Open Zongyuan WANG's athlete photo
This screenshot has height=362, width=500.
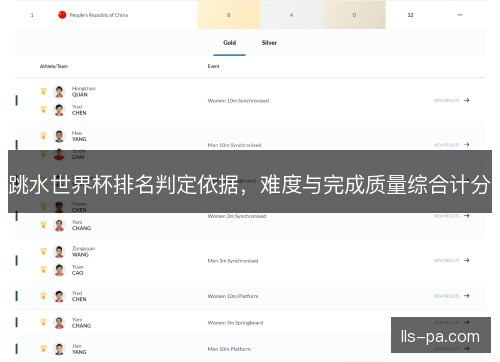click(x=59, y=251)
